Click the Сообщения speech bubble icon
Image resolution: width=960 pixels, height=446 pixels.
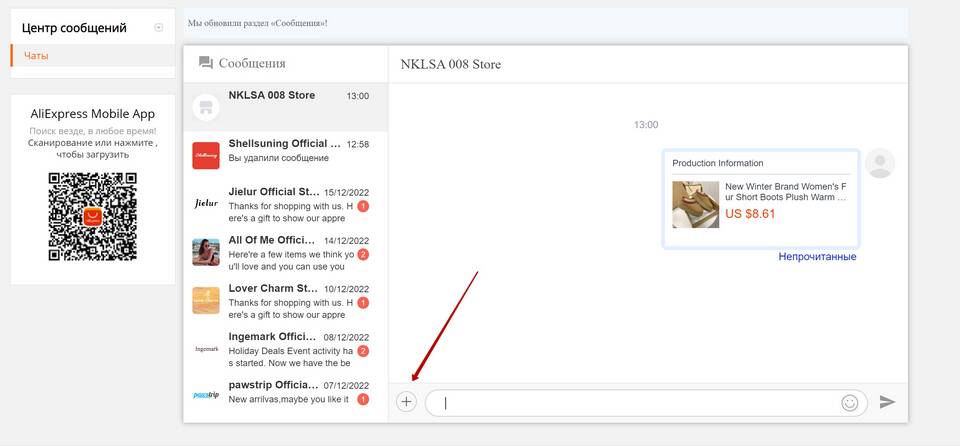(206, 62)
